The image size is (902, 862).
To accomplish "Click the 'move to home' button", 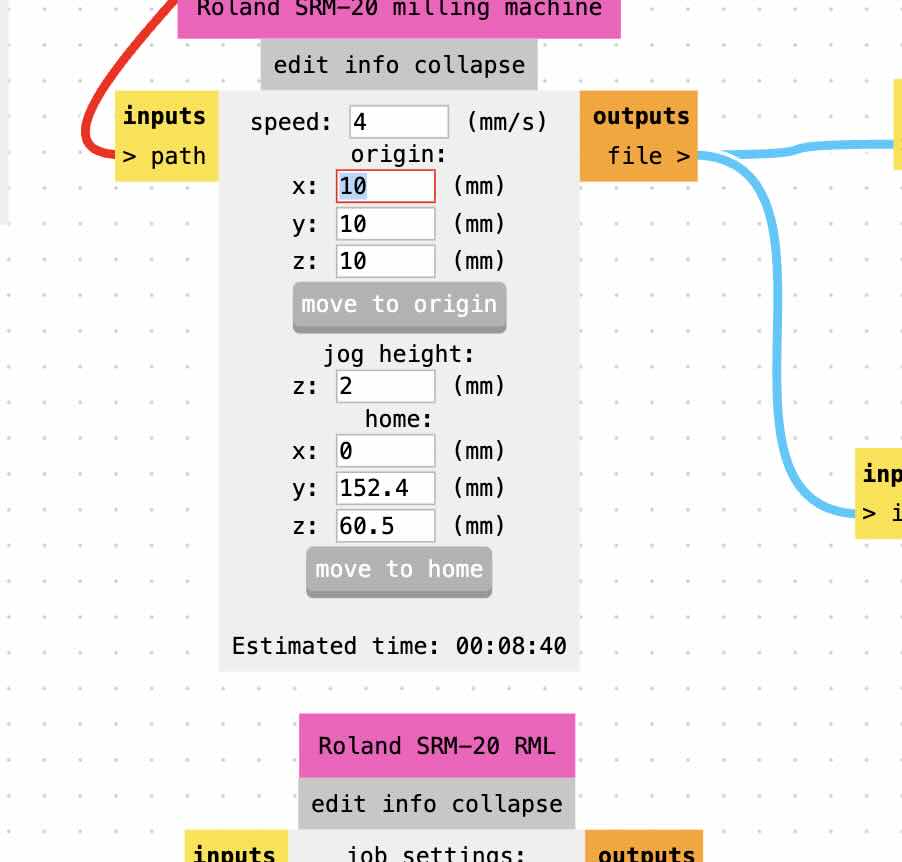I will [399, 570].
